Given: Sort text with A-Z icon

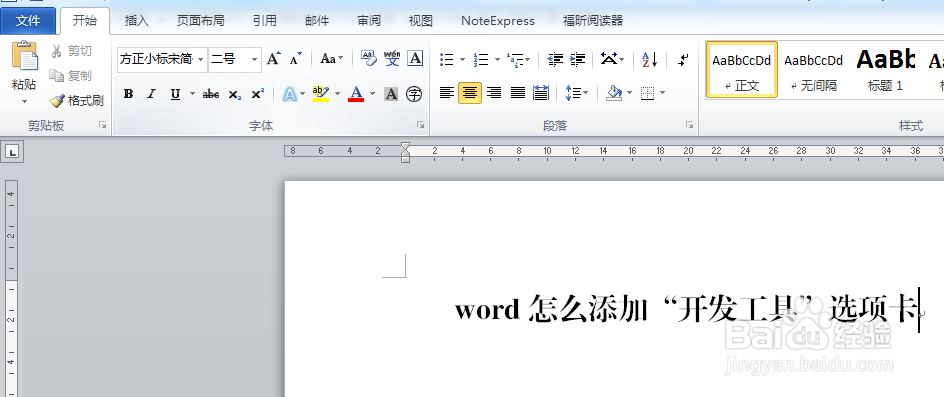Looking at the screenshot, I should [649, 59].
